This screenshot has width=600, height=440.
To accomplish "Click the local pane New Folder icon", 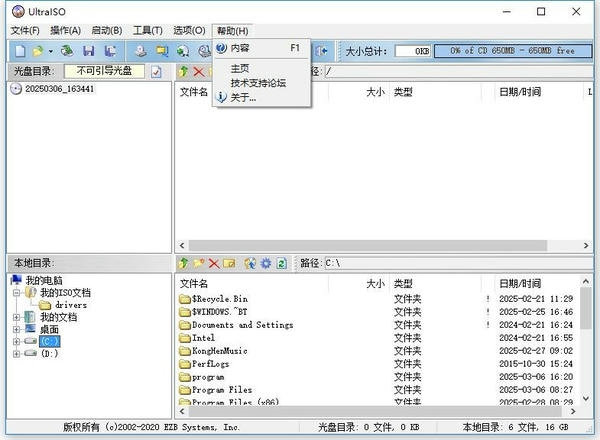I will click(199, 263).
